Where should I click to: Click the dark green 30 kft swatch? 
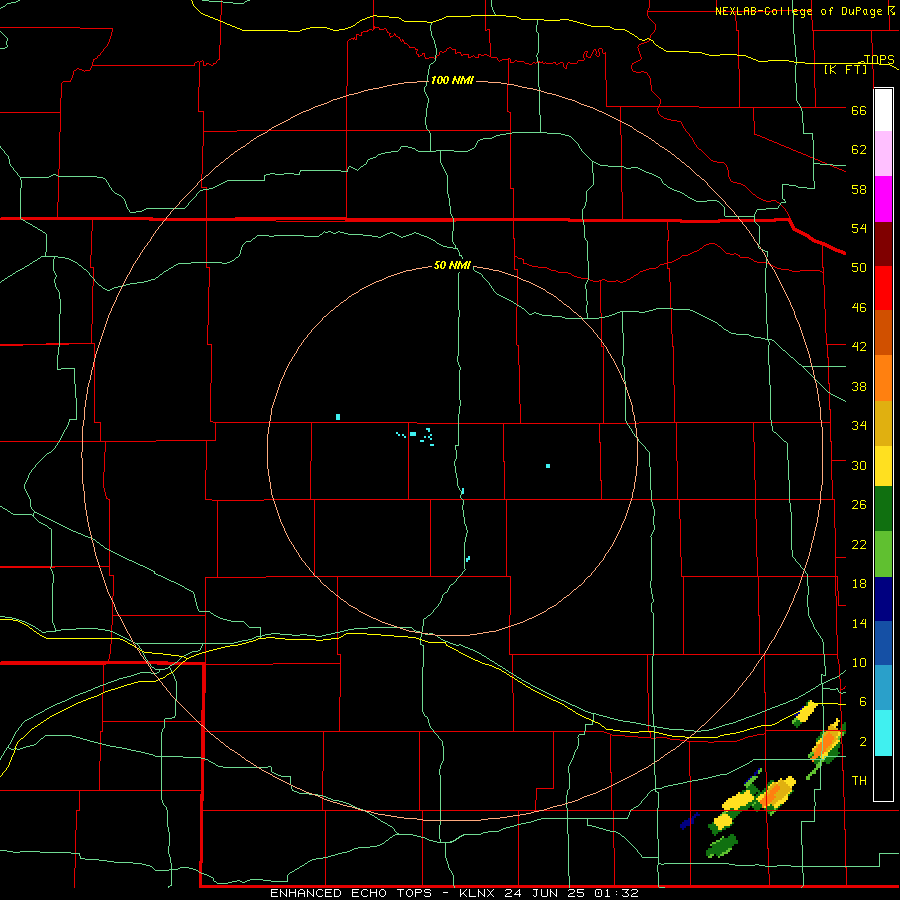(883, 509)
